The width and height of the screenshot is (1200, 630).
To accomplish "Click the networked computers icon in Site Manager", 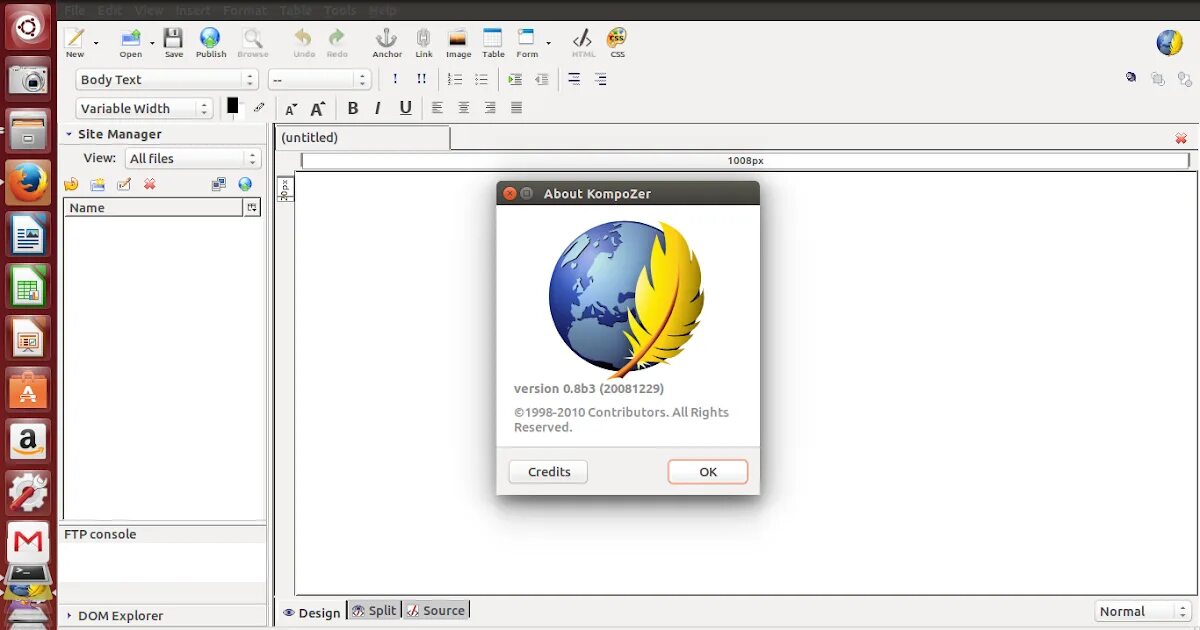I will point(219,184).
